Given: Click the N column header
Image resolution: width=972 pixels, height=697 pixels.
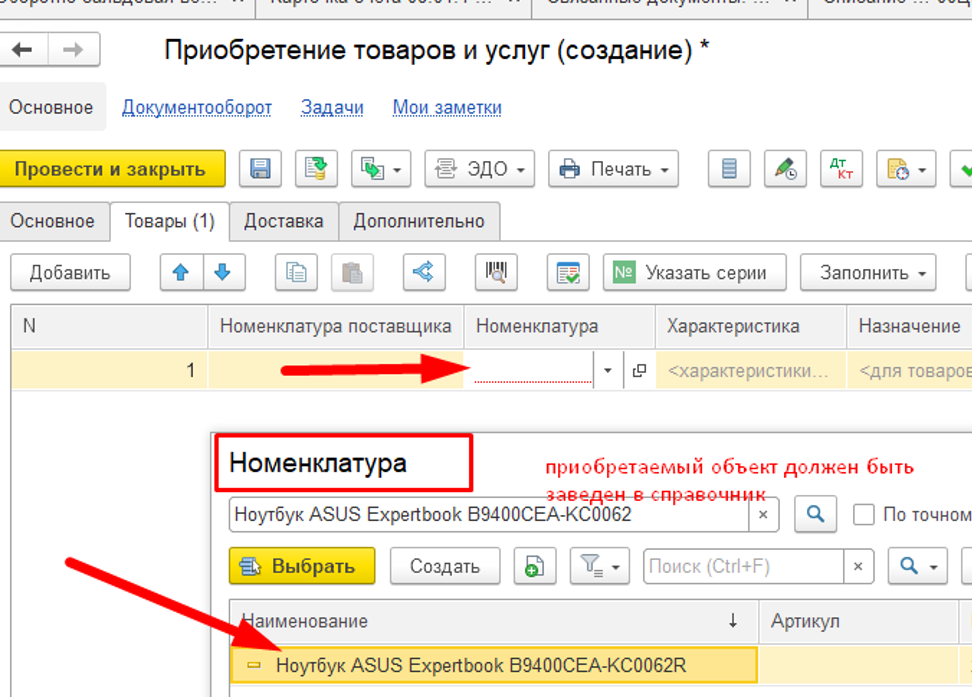Looking at the screenshot, I should click(x=109, y=326).
